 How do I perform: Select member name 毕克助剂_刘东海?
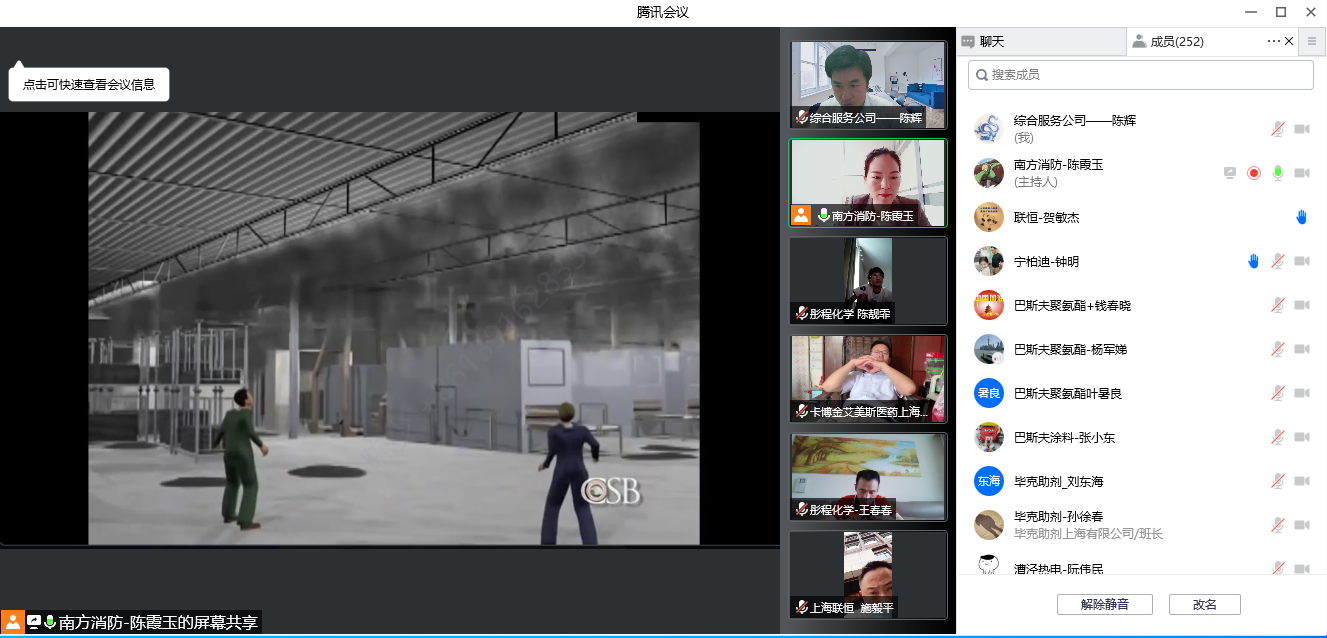point(1059,481)
